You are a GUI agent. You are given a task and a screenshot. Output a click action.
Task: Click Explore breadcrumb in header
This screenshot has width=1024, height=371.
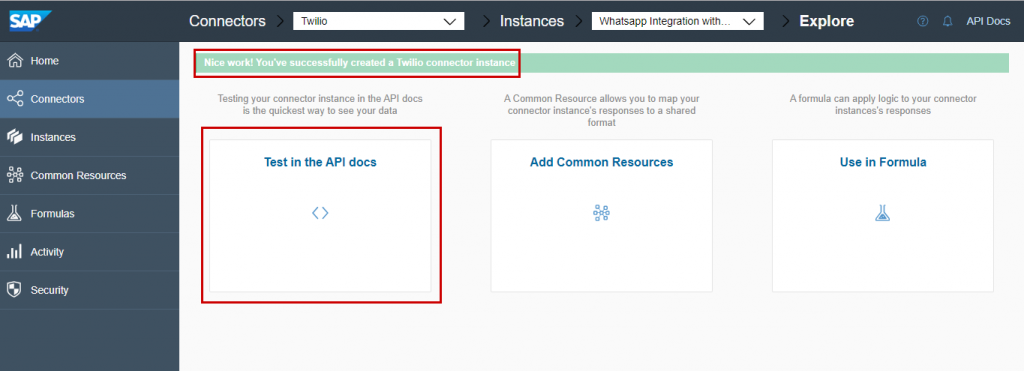coord(827,21)
